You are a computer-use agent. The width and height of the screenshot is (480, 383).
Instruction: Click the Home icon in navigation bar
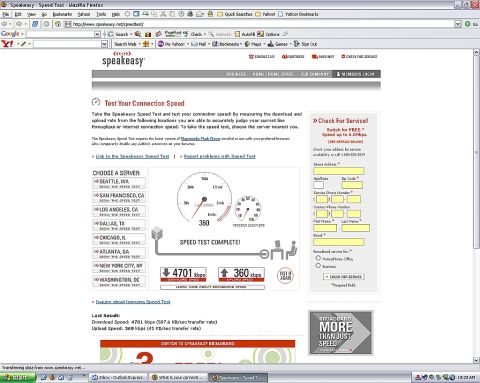pos(58,24)
